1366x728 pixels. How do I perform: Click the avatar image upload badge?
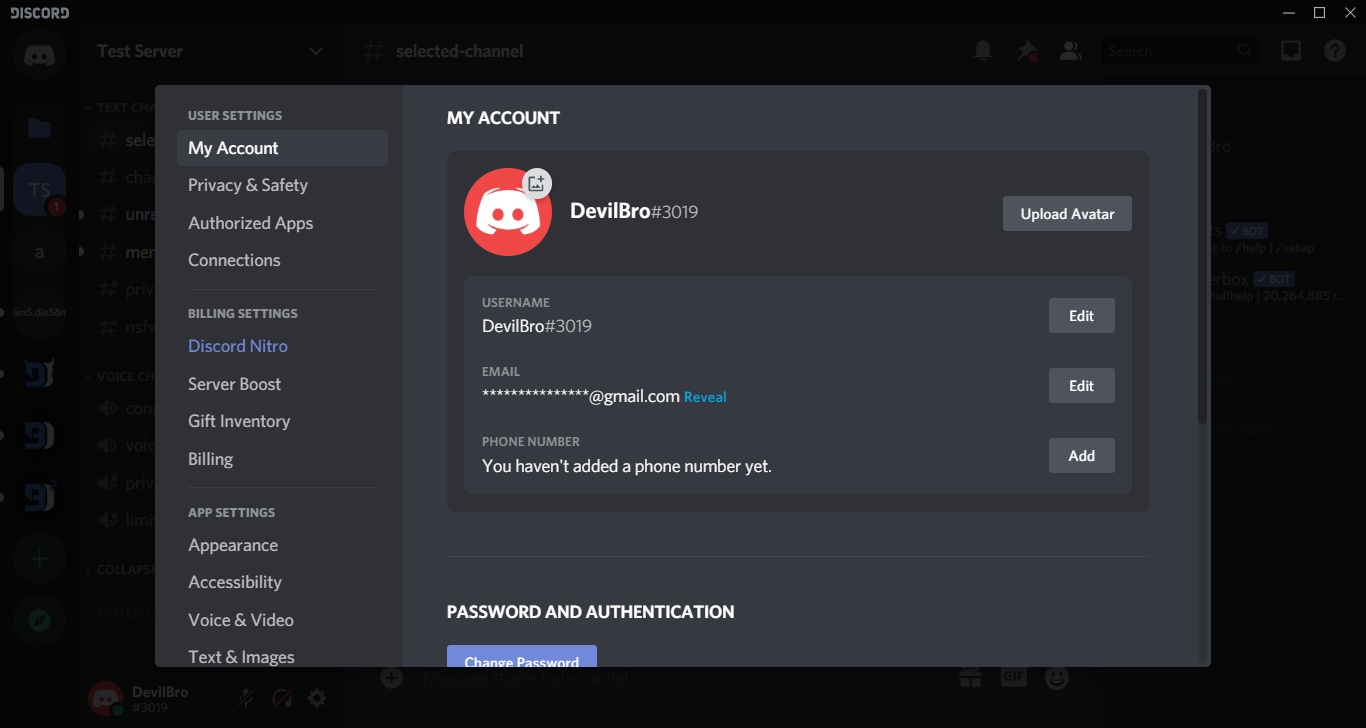[x=537, y=182]
